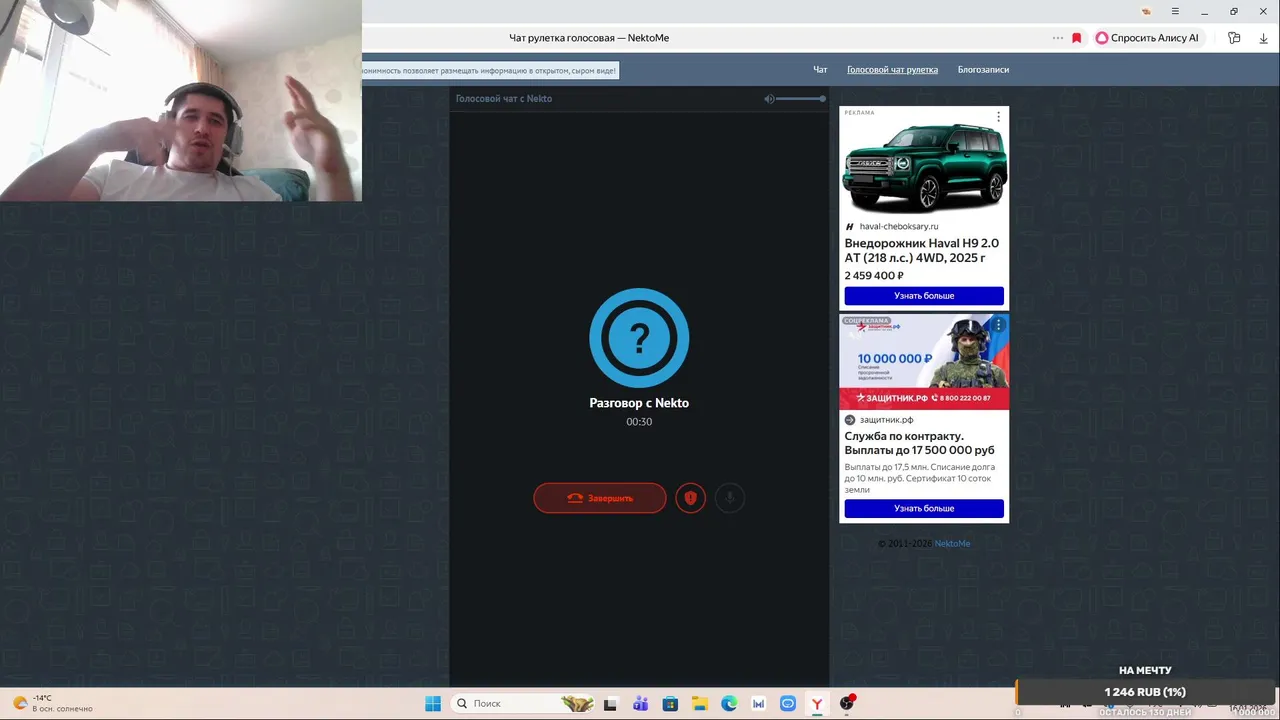Click the Голосовой чат с Nekto header

(504, 99)
